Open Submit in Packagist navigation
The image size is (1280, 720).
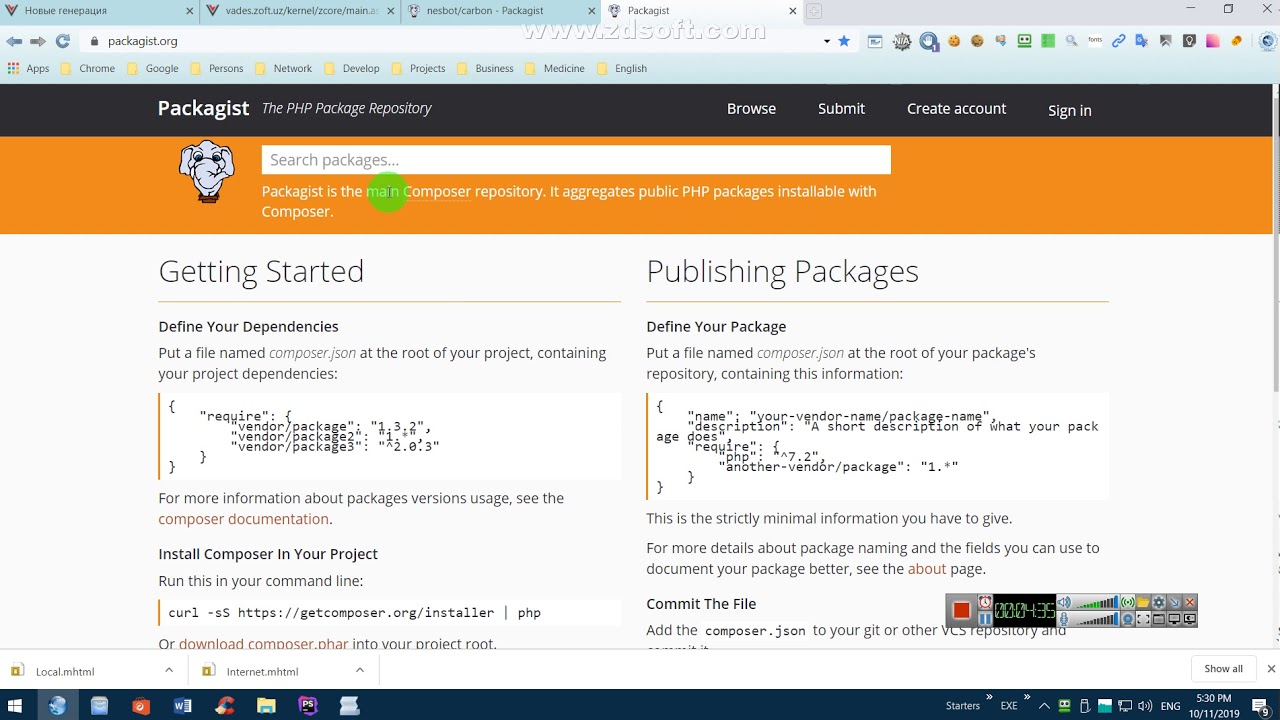[x=841, y=109]
